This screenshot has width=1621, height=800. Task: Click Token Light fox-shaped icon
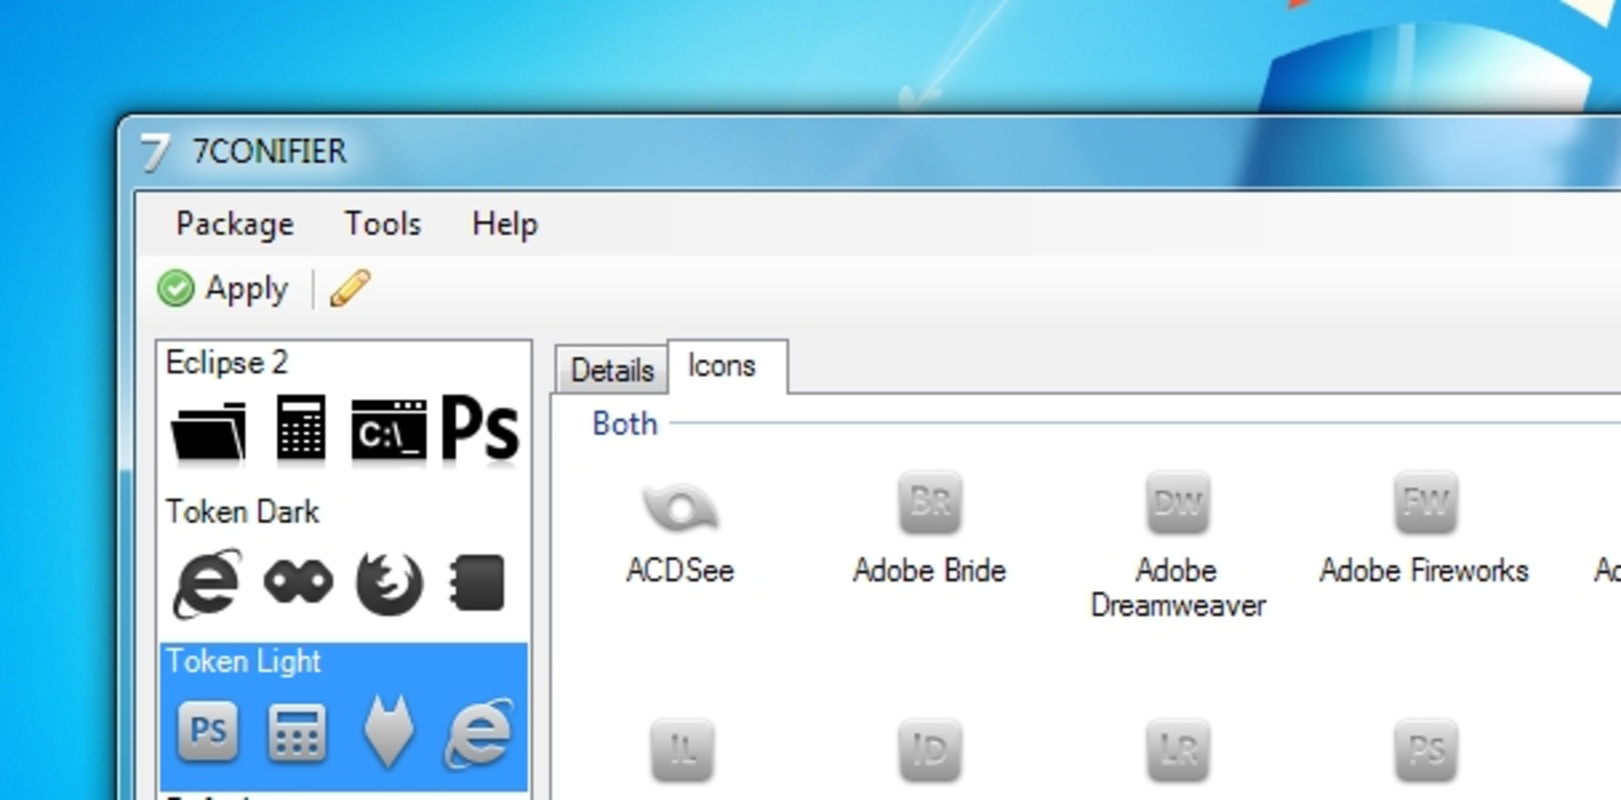[388, 733]
